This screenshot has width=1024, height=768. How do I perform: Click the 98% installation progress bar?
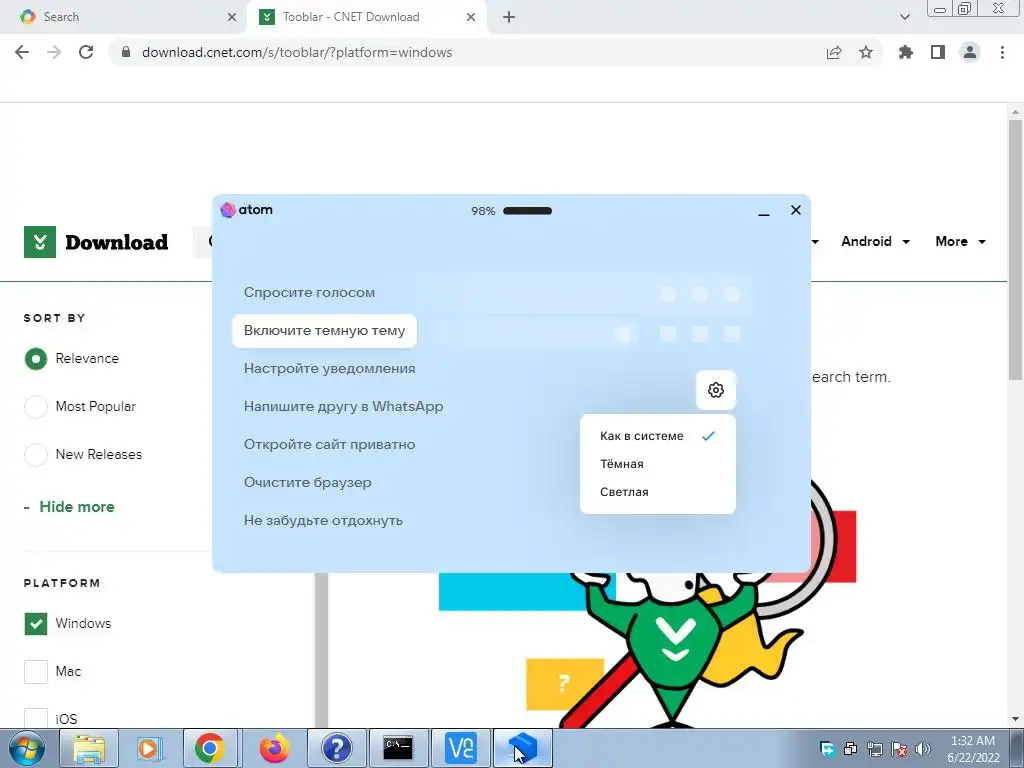coord(528,211)
